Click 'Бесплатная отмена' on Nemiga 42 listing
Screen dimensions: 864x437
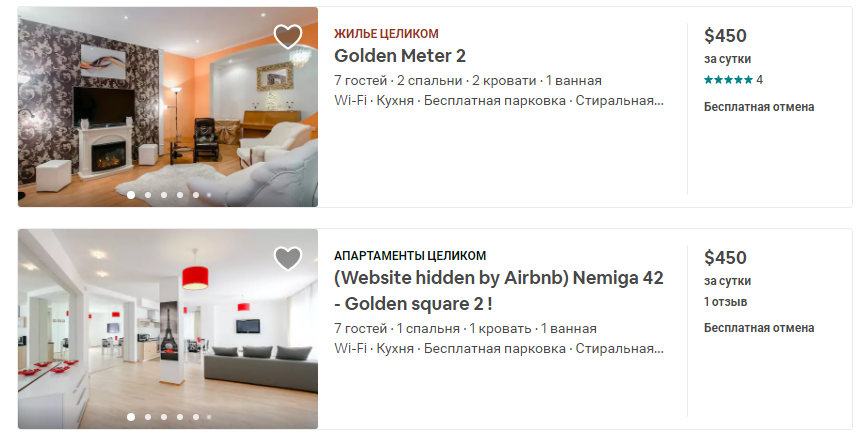pos(759,328)
